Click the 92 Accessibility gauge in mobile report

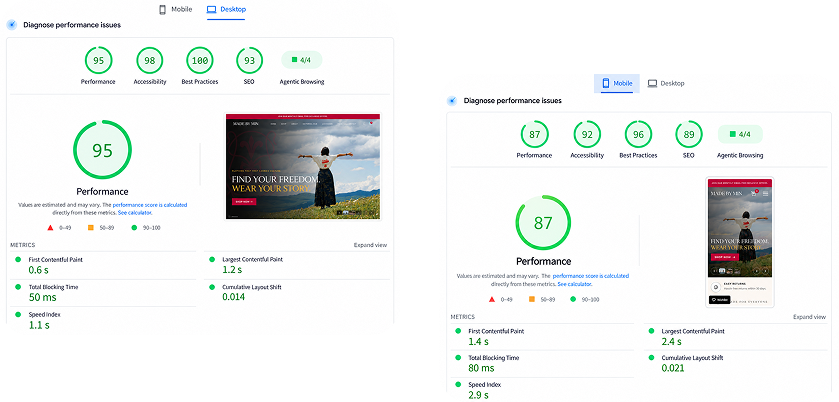point(587,134)
